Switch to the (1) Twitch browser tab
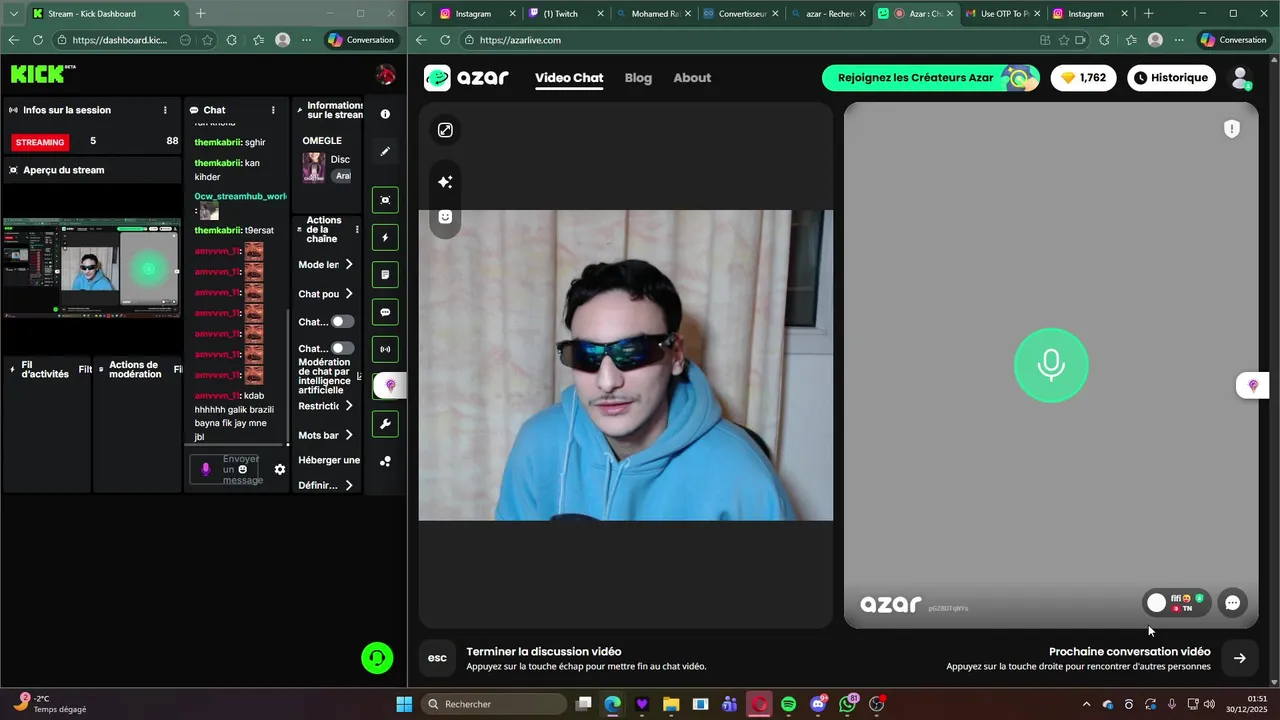The height and width of the screenshot is (720, 1280). [x=566, y=14]
